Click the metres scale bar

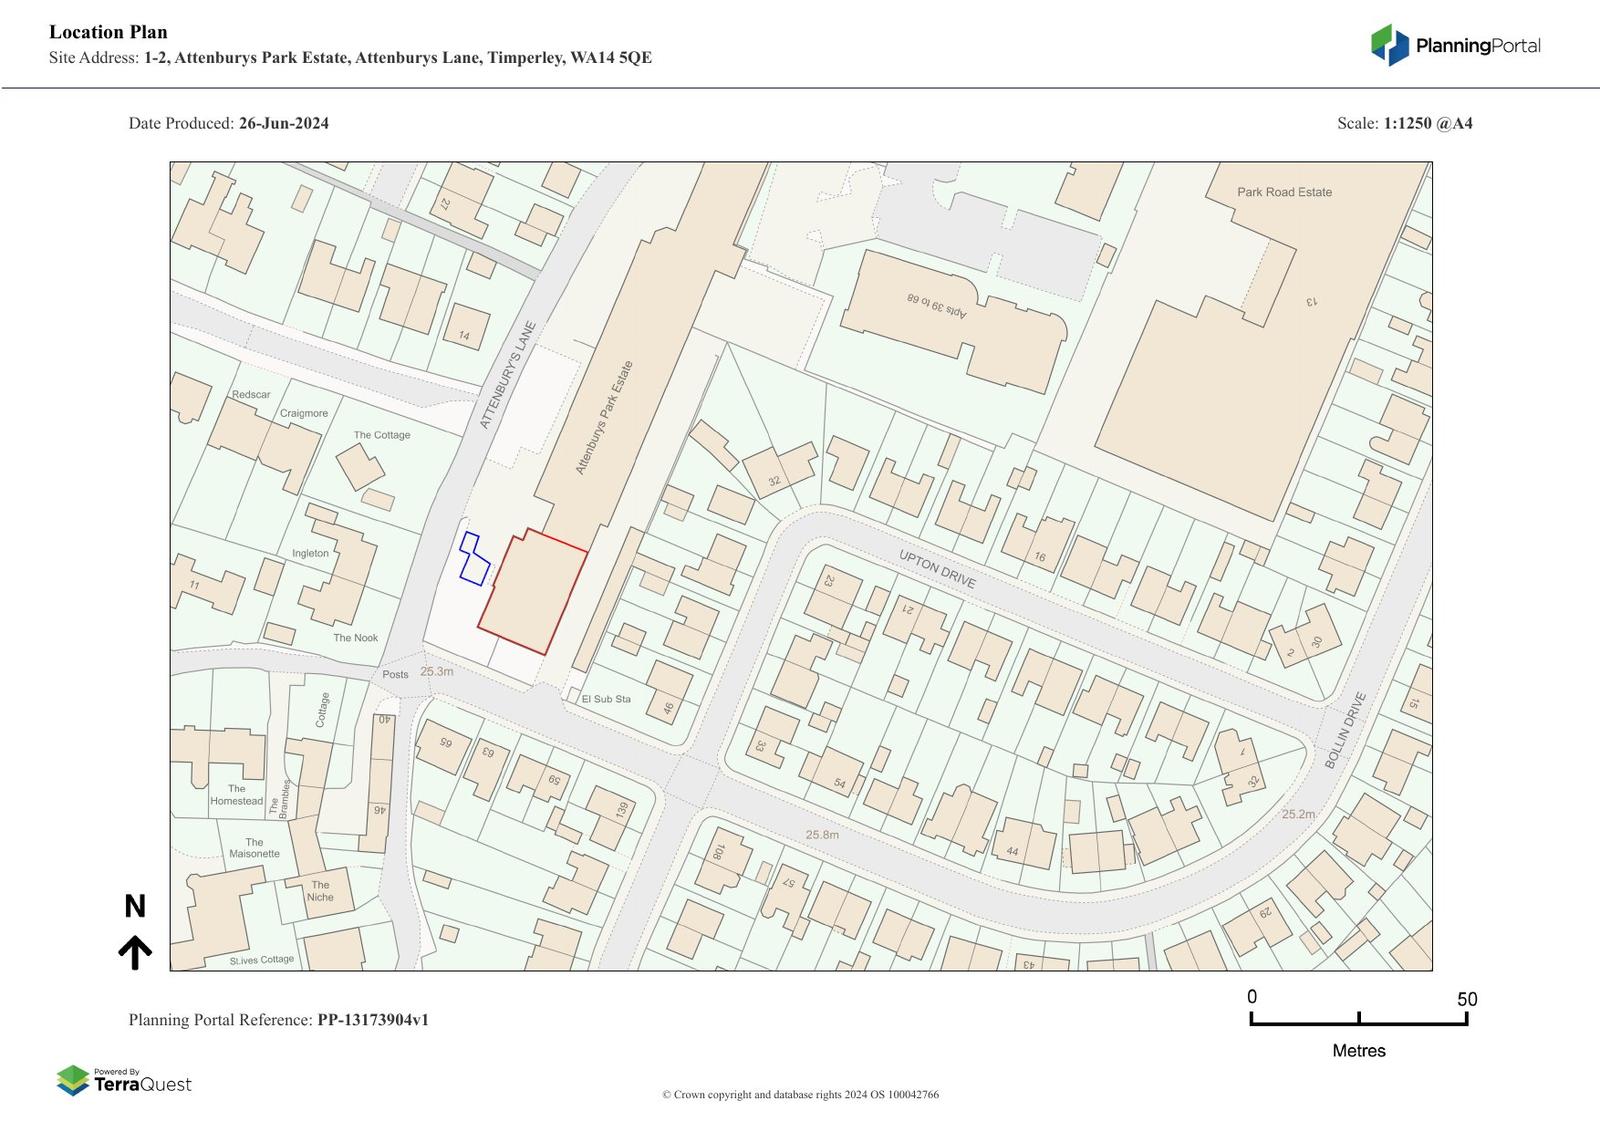click(x=1358, y=1019)
